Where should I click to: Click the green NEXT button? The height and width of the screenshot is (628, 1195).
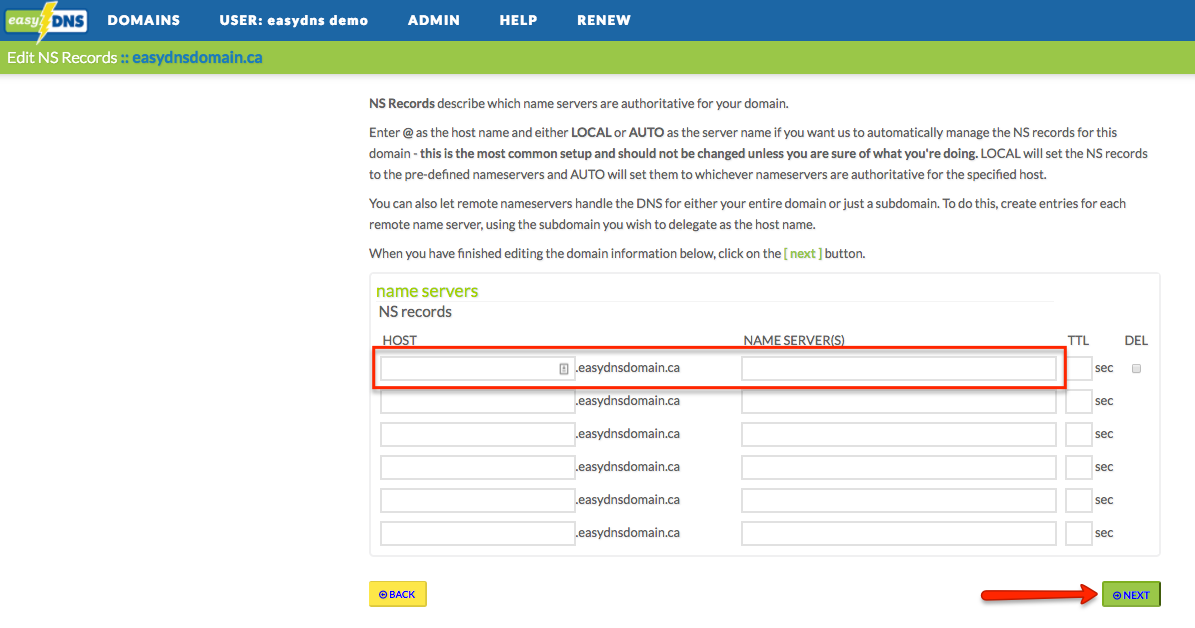(x=1131, y=594)
